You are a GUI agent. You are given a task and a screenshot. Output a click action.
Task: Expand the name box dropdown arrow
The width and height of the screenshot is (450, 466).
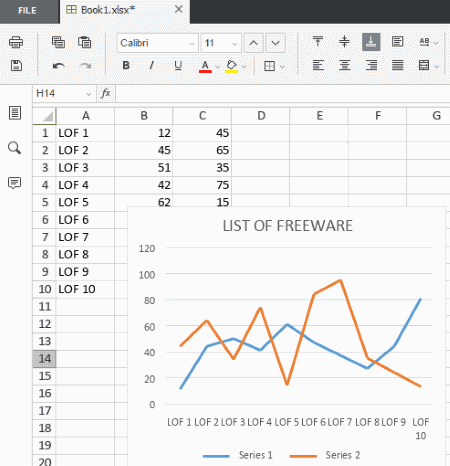pos(89,94)
